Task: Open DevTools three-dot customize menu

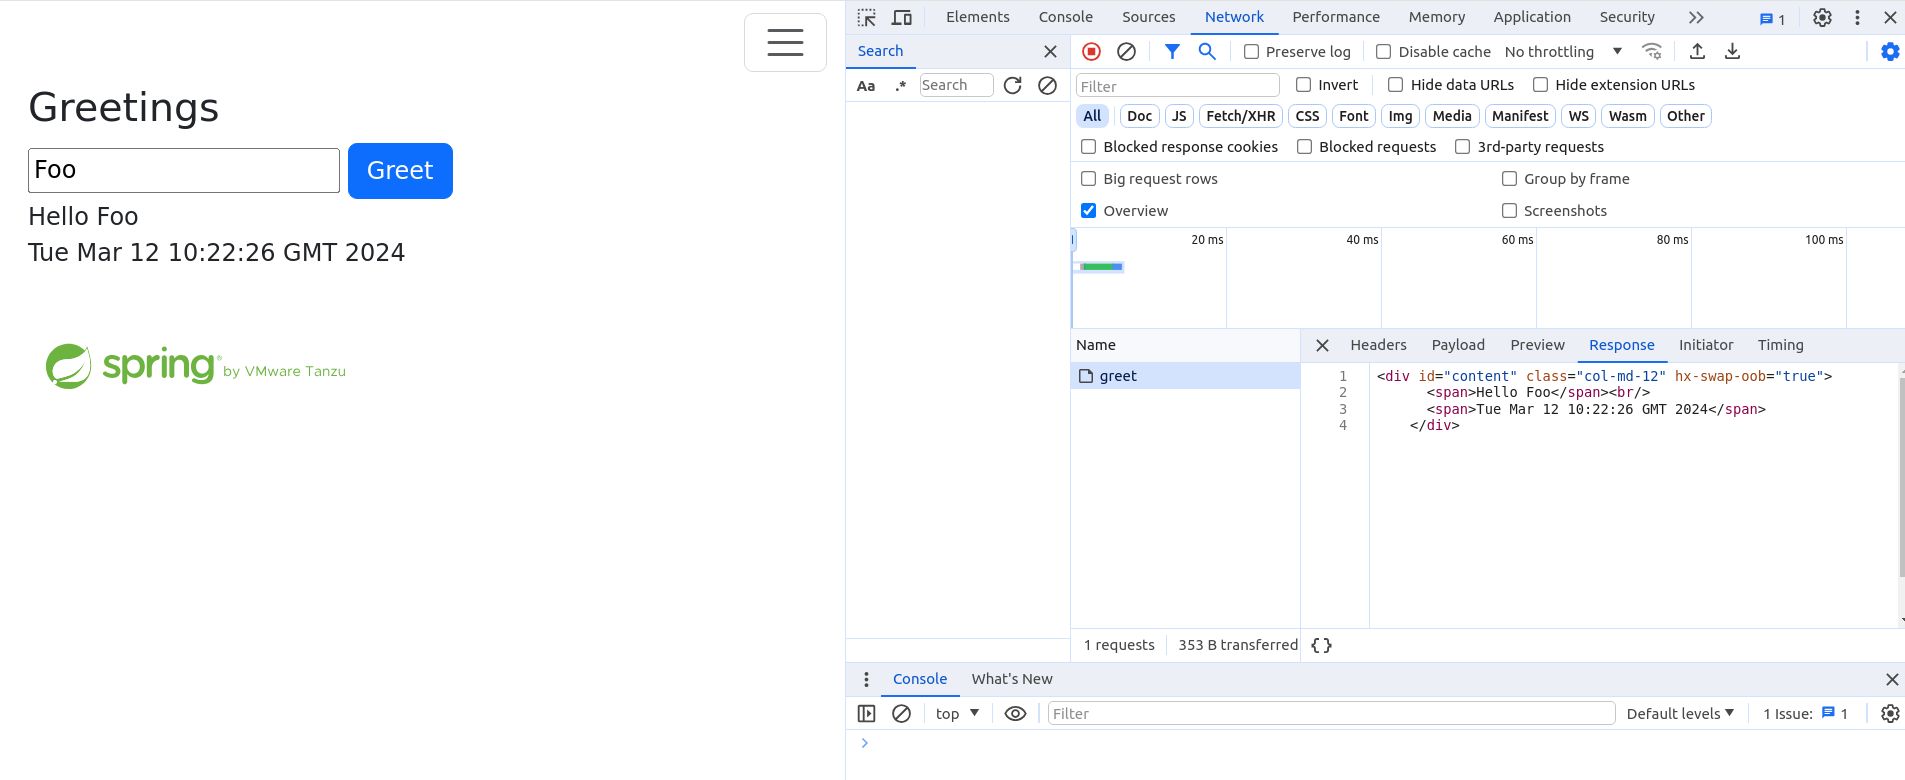Action: point(1857,17)
